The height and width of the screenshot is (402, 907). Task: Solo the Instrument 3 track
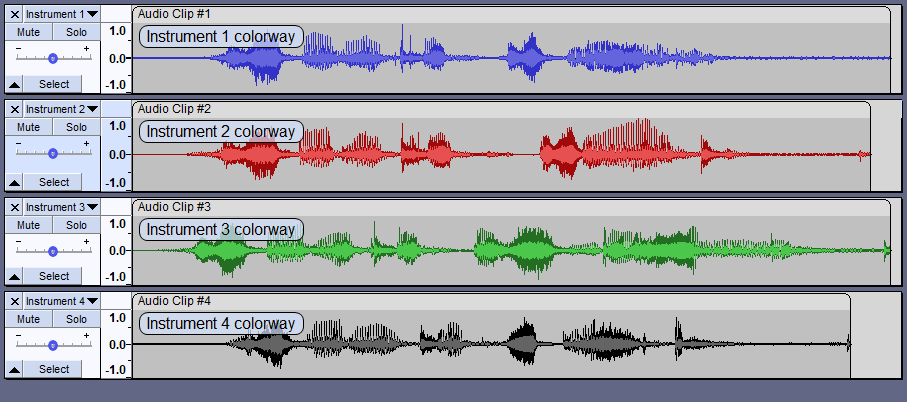click(x=76, y=225)
